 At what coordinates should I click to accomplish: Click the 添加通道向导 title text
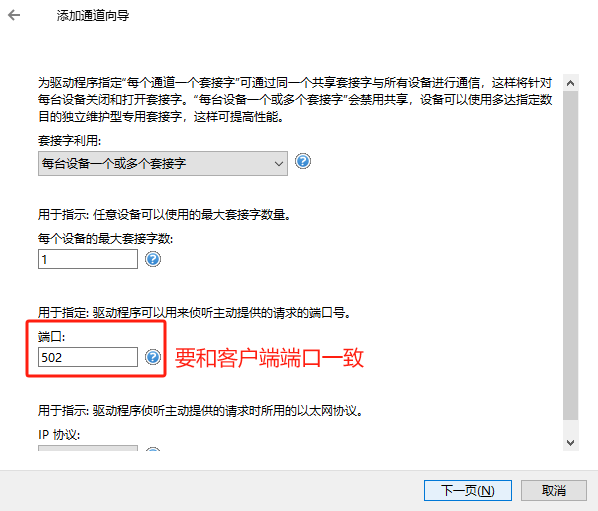pos(93,16)
